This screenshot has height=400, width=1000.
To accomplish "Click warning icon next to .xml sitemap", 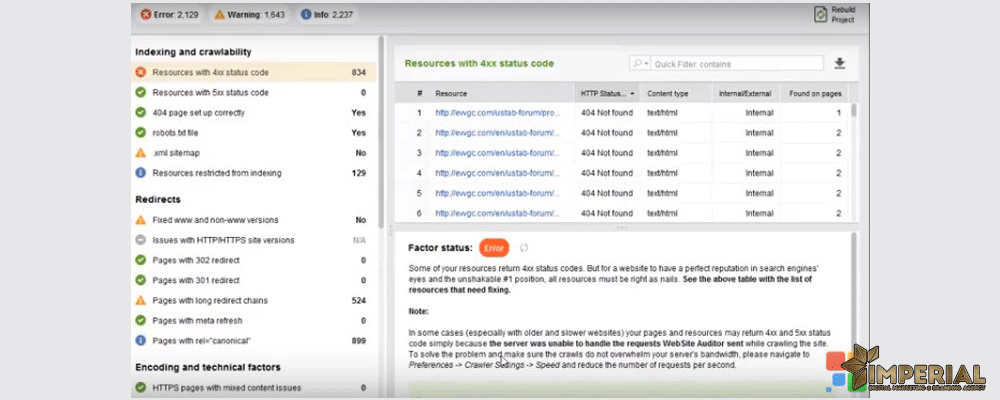I will [141, 153].
